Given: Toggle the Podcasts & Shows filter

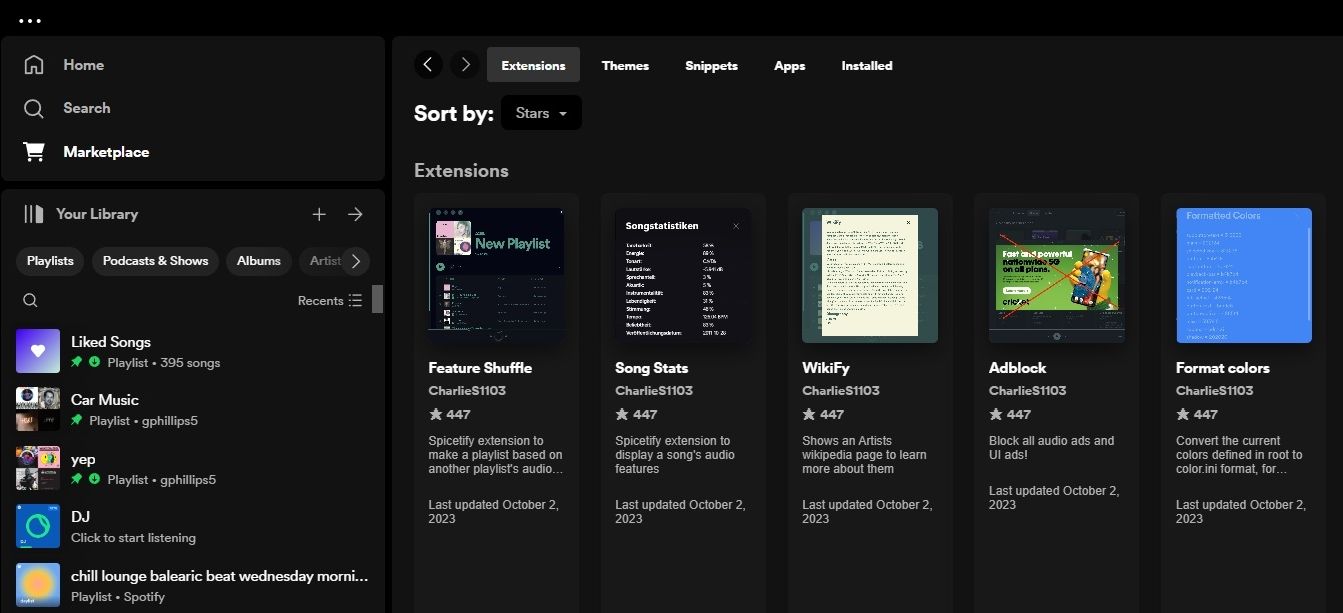Looking at the screenshot, I should pos(155,261).
